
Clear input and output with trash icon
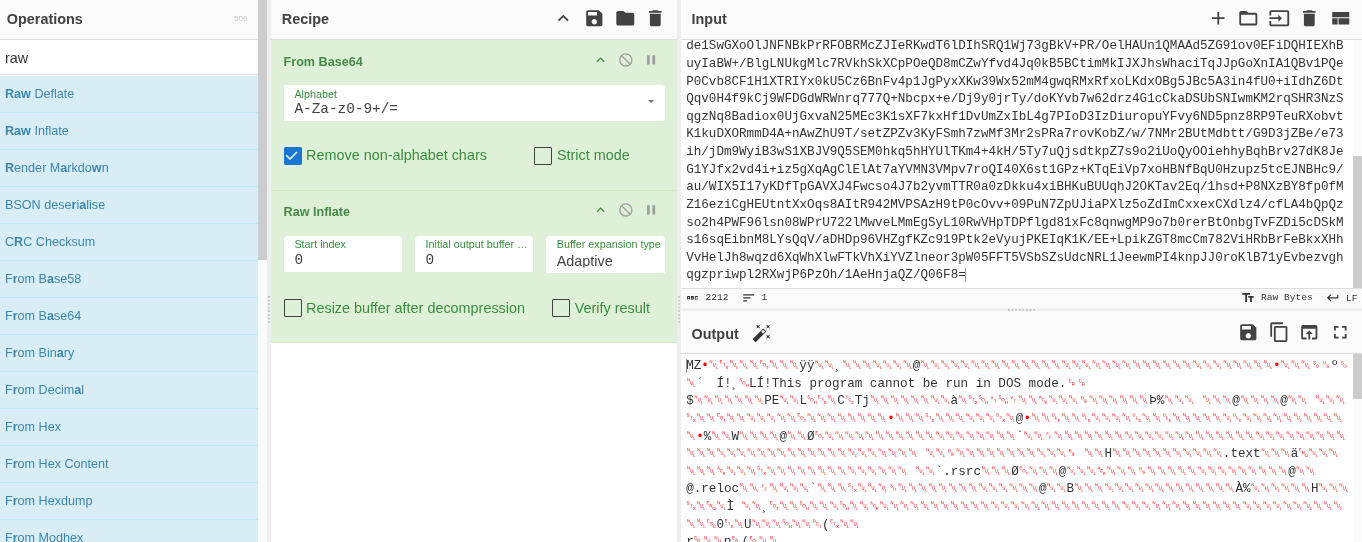(x=1309, y=18)
